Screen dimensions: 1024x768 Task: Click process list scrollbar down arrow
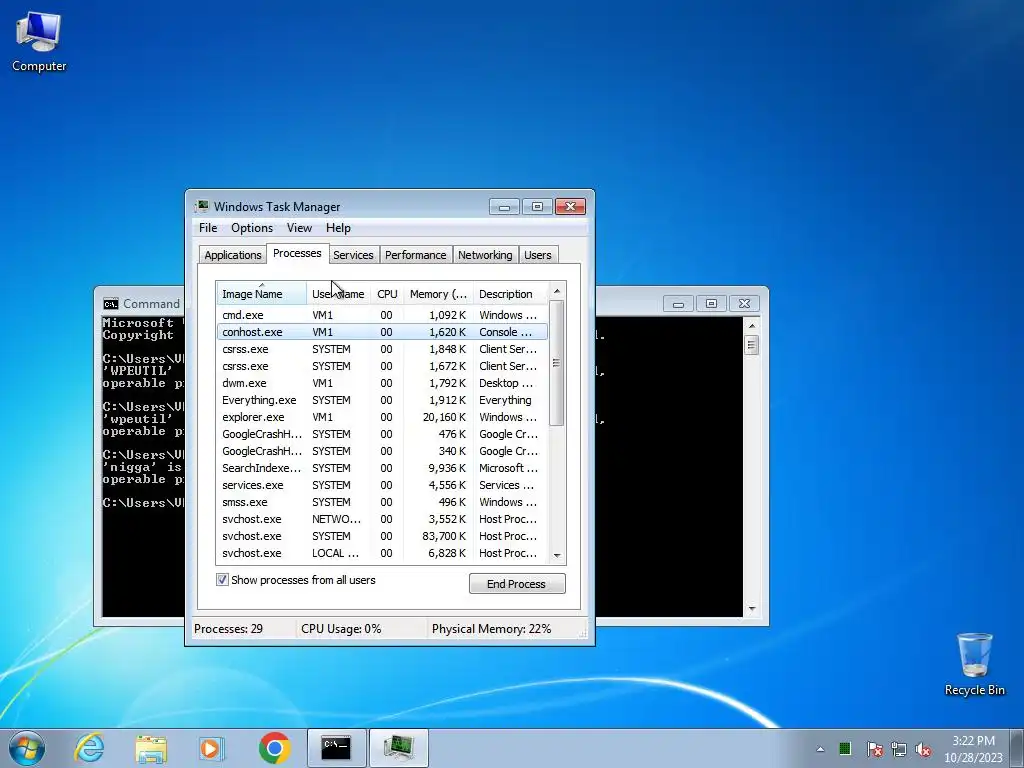click(x=557, y=556)
